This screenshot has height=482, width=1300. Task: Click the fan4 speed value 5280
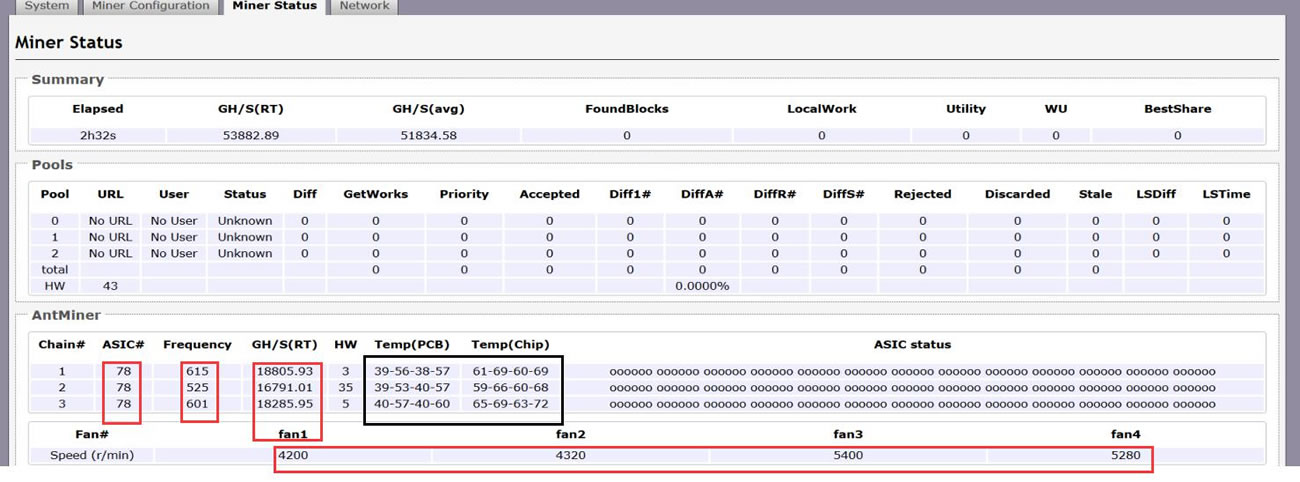point(1125,455)
